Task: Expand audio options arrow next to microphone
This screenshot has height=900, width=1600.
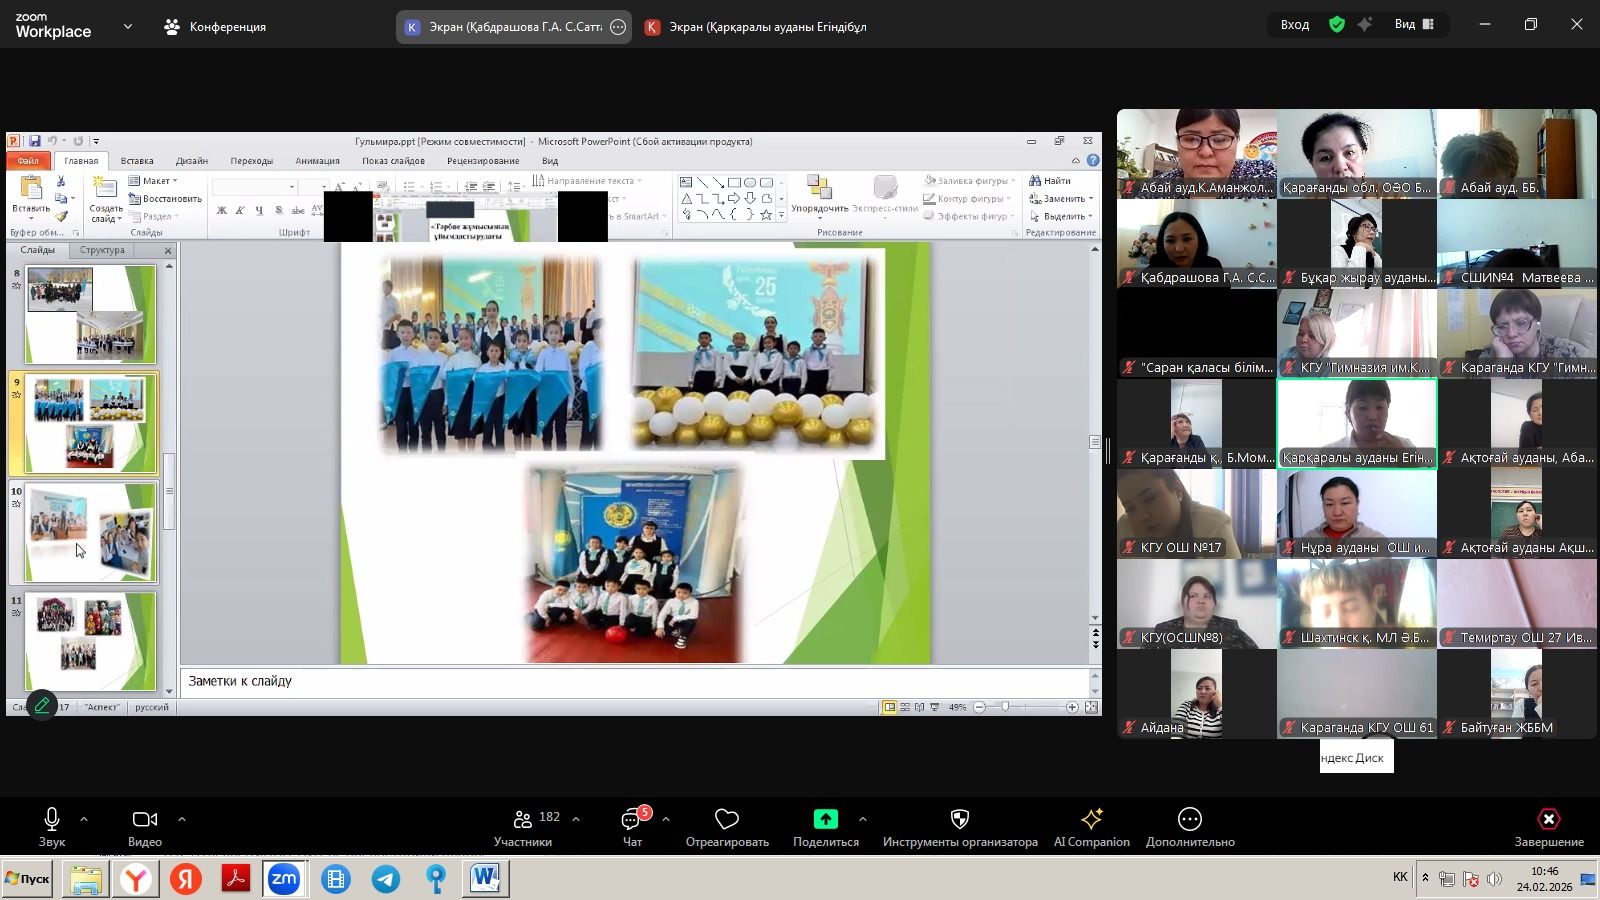Action: 84,819
